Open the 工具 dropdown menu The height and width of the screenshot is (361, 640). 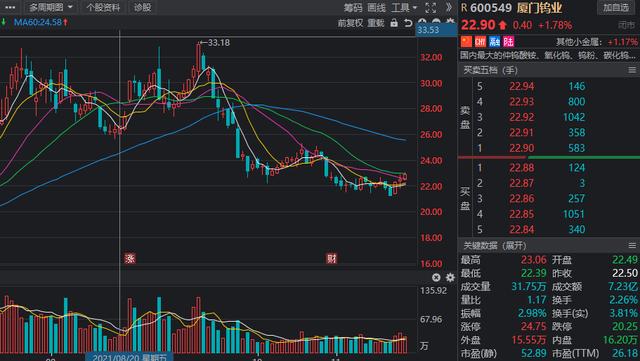pos(404,8)
